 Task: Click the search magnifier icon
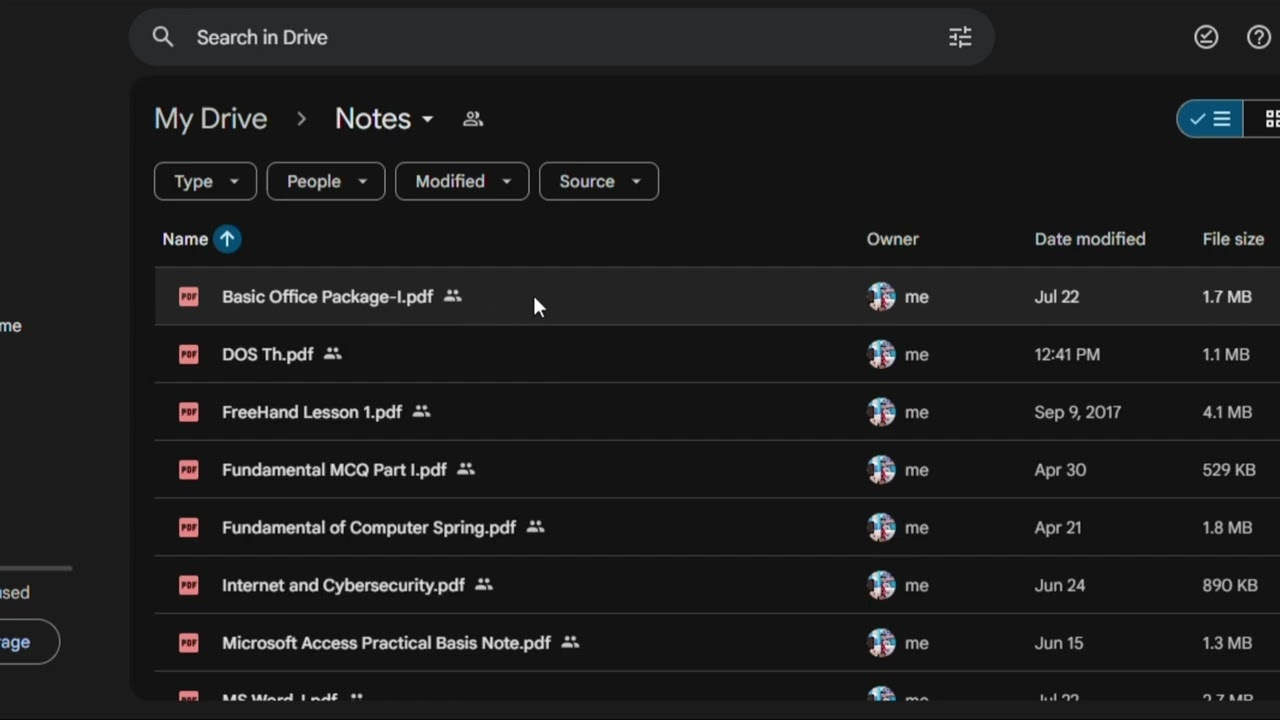click(163, 37)
